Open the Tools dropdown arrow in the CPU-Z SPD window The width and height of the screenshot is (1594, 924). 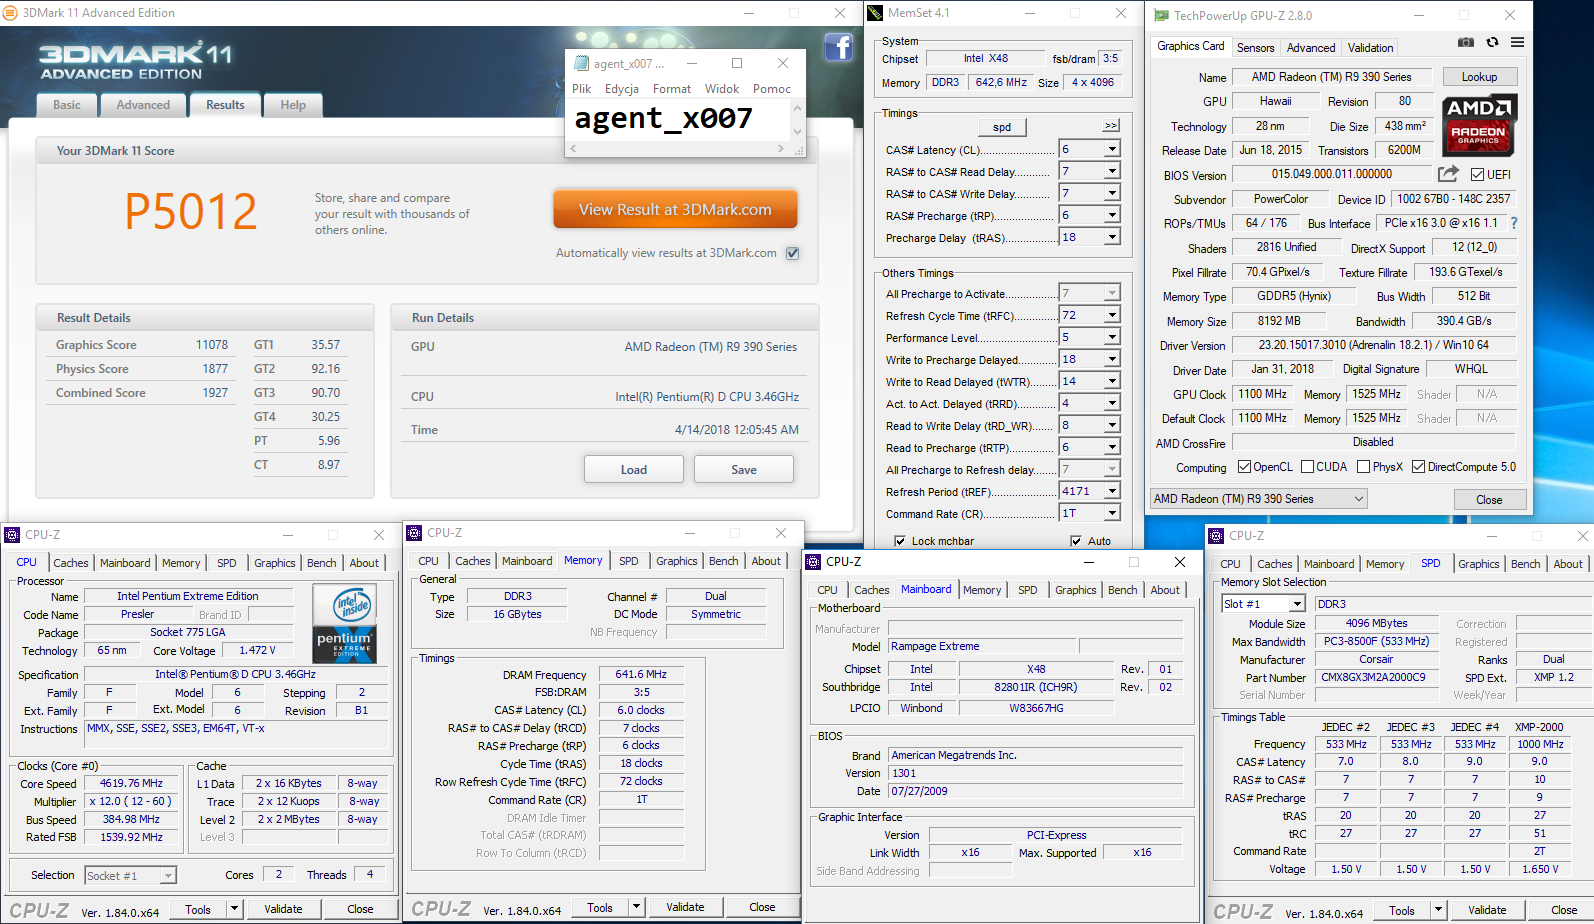tap(1438, 910)
